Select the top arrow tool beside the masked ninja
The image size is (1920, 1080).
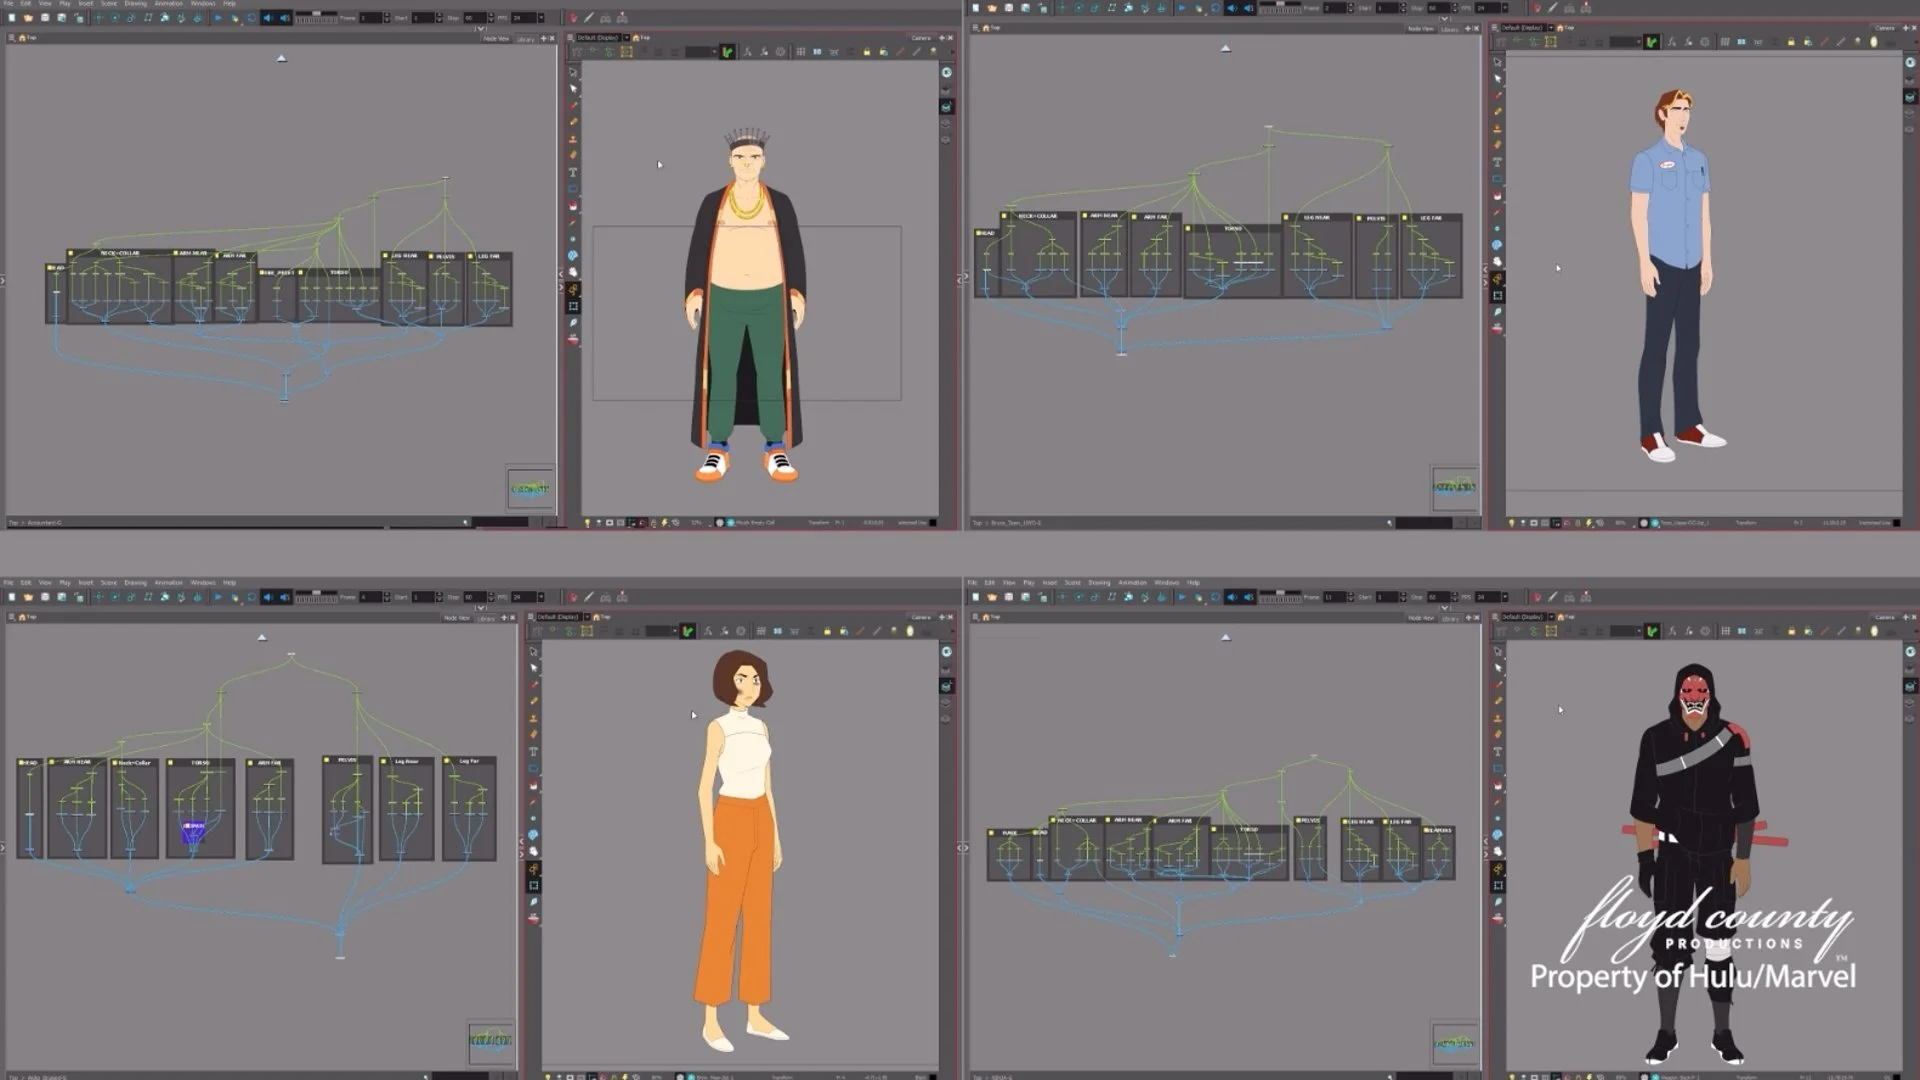coord(1497,651)
